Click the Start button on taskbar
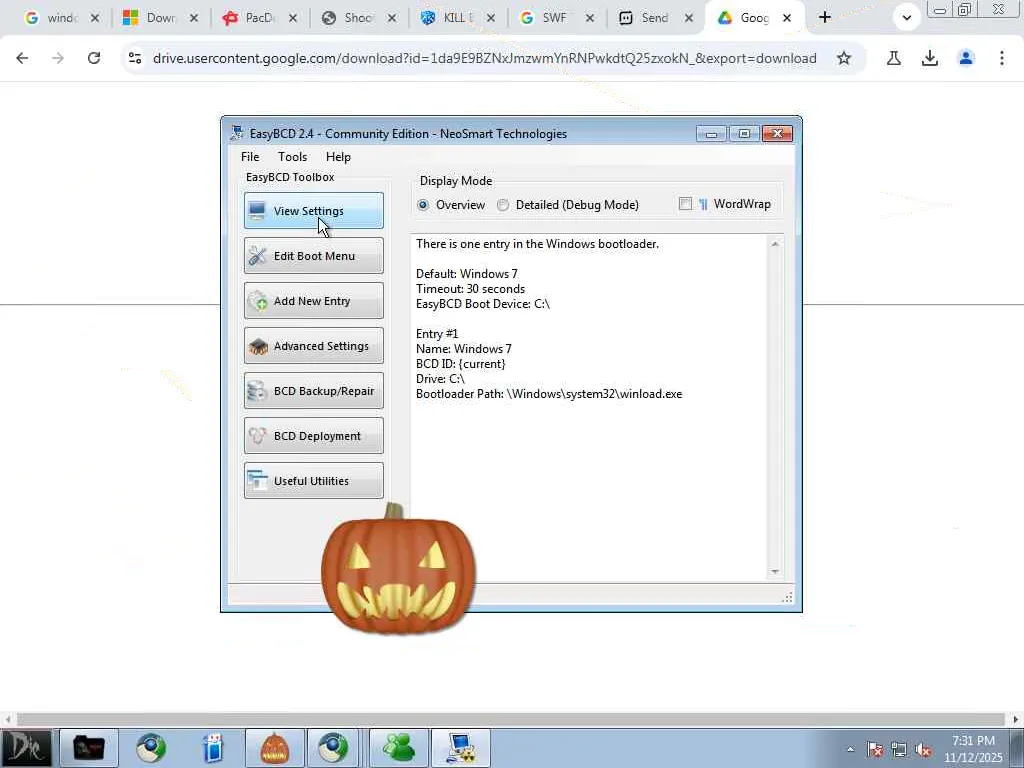The image size is (1024, 768). (x=25, y=748)
